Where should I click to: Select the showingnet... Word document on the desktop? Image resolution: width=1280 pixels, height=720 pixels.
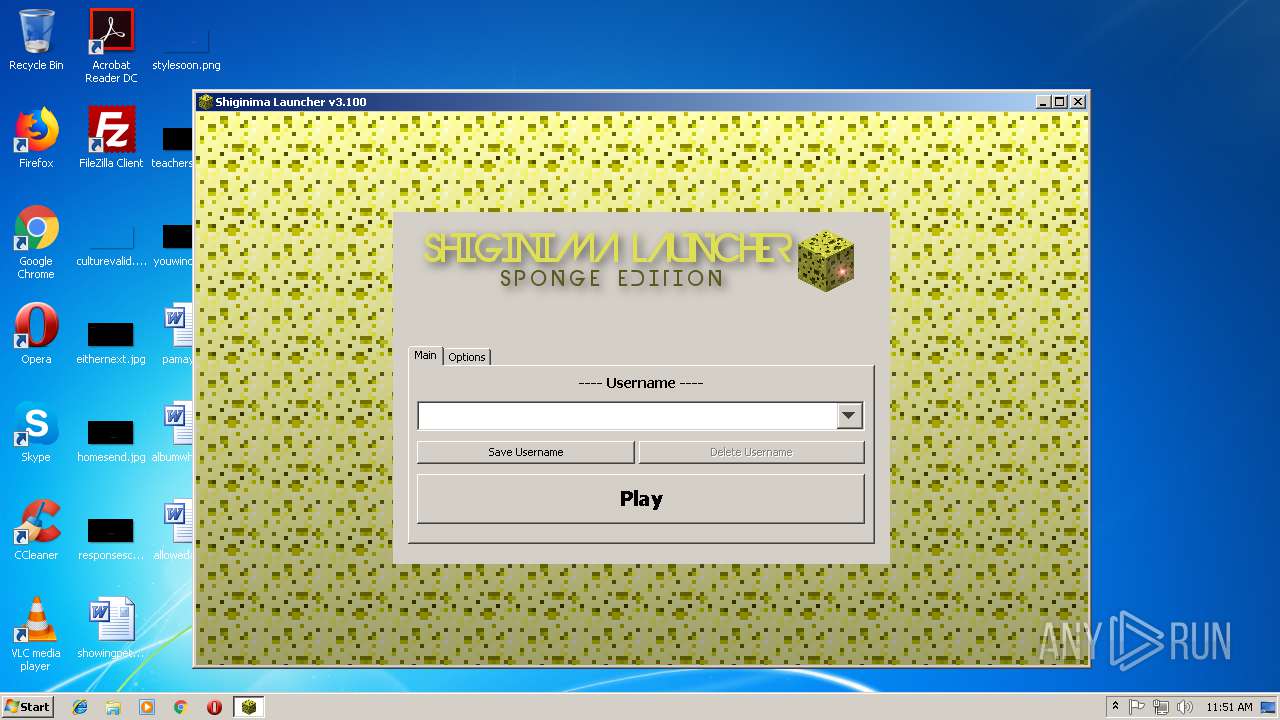111,628
